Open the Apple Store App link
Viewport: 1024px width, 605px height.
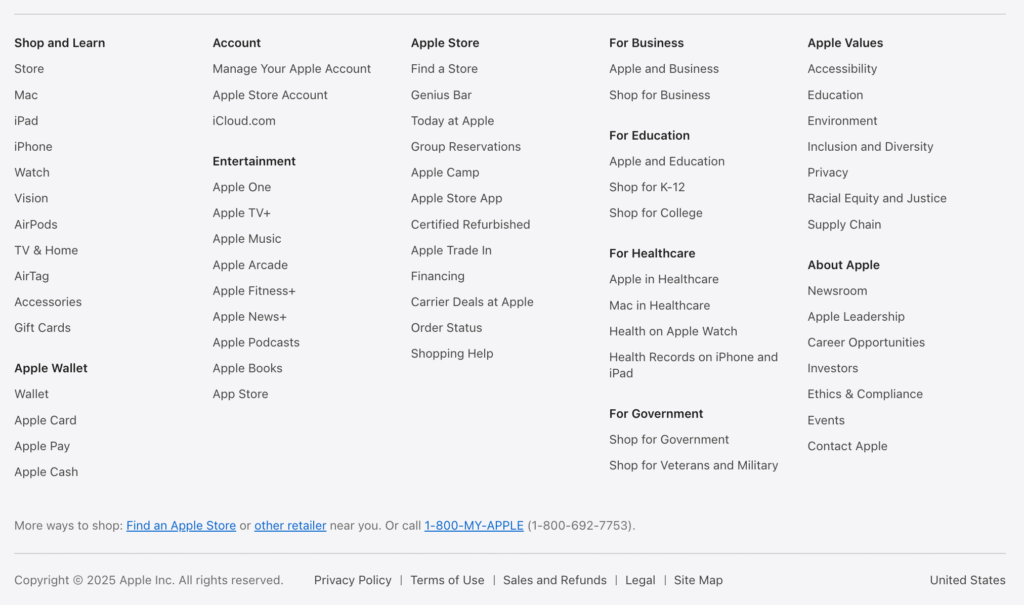456,198
